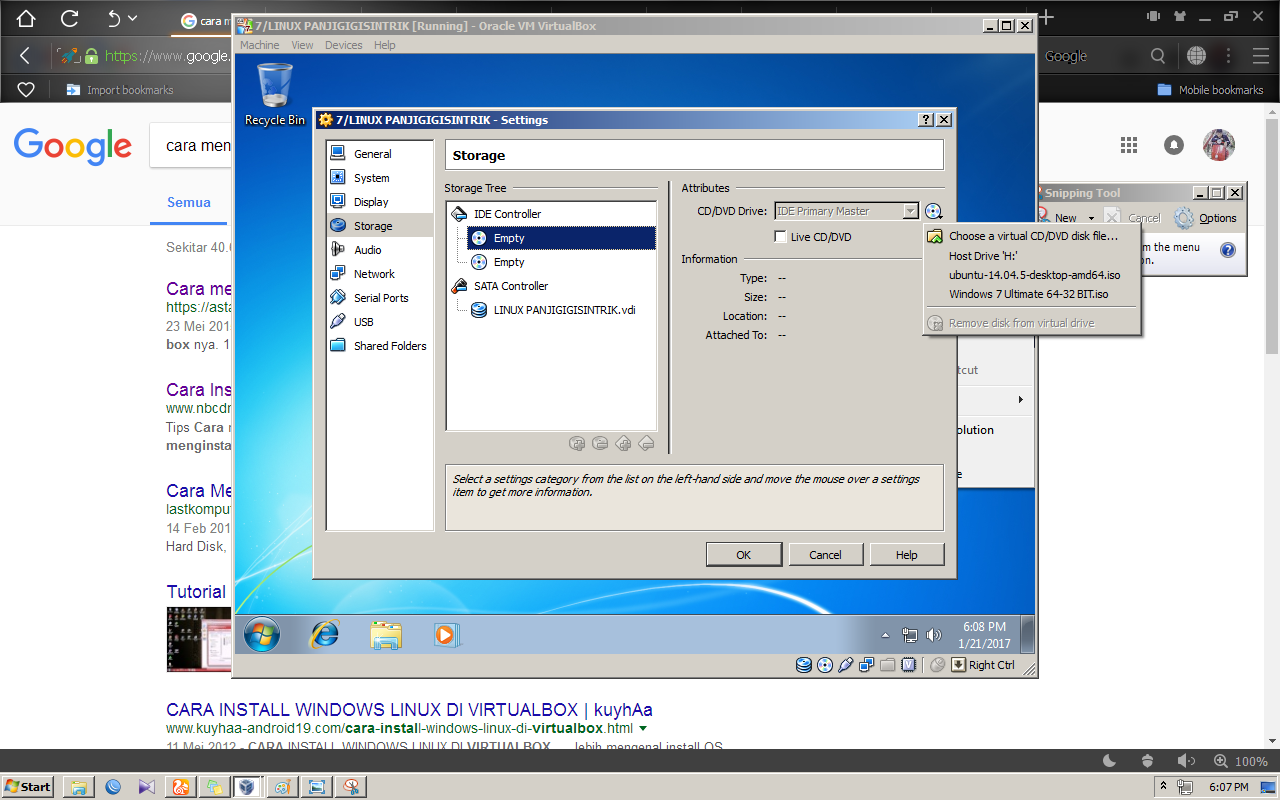Open the Devices menu in VirtualBox
The image size is (1280, 800).
pos(343,45)
